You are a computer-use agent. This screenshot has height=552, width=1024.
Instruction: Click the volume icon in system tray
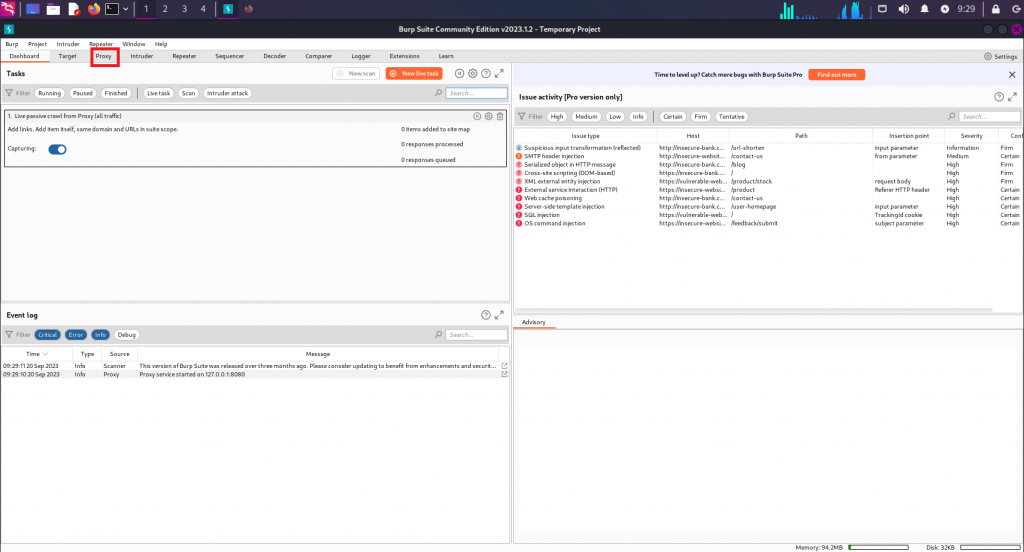pos(904,9)
